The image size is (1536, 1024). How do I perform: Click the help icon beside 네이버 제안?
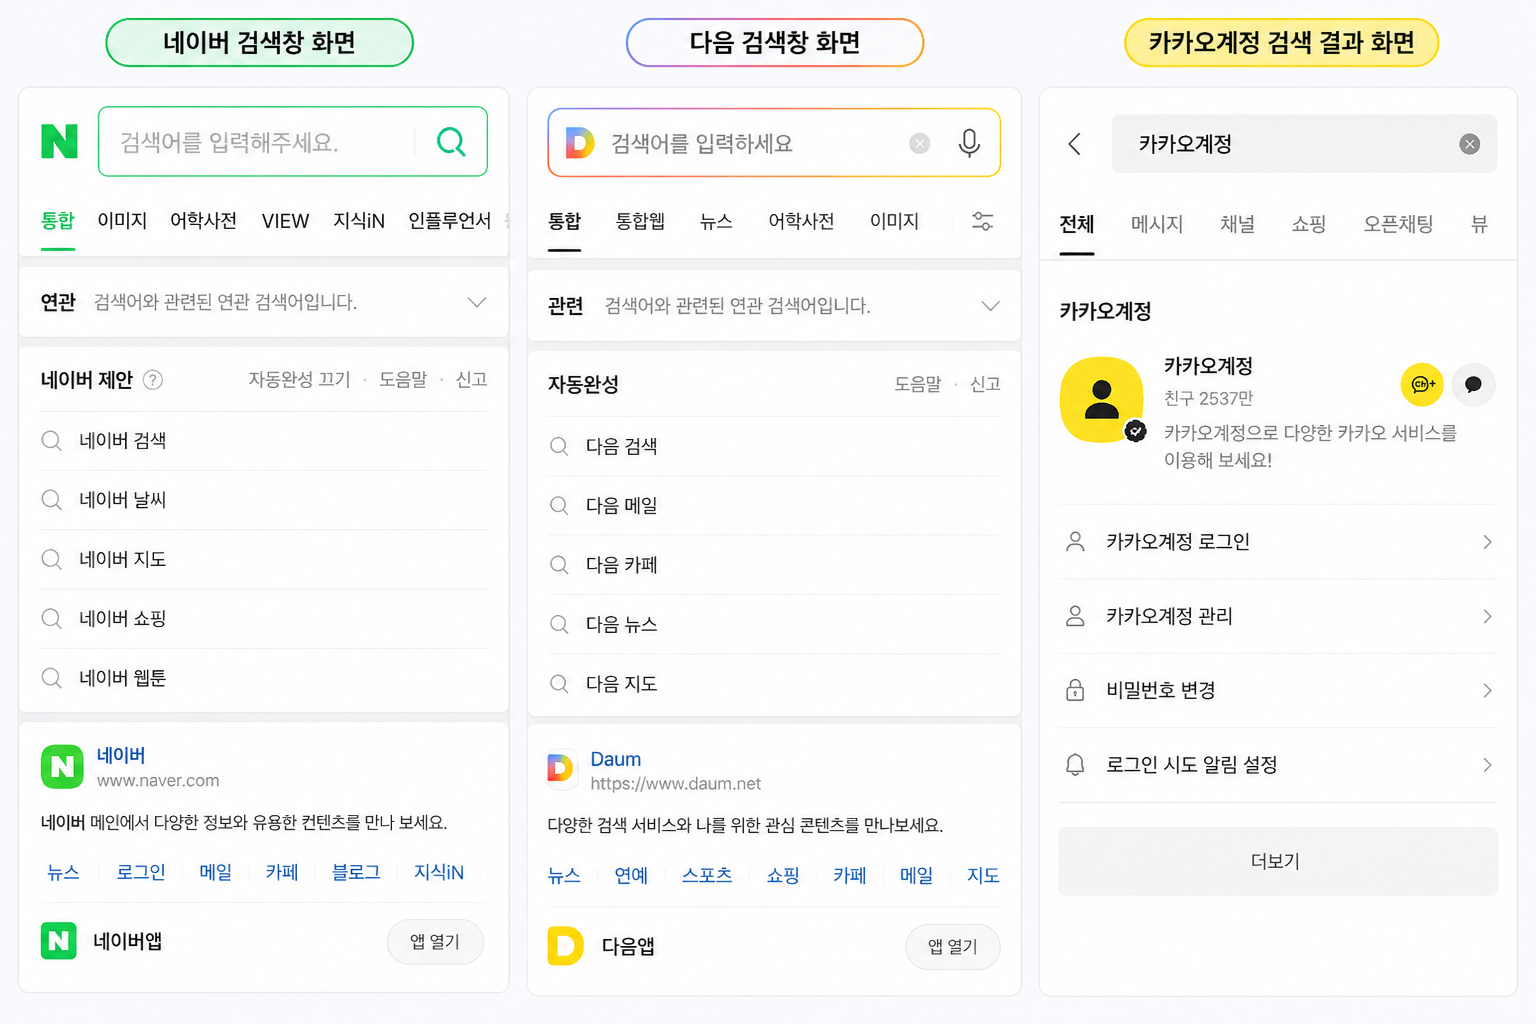pyautogui.click(x=153, y=380)
